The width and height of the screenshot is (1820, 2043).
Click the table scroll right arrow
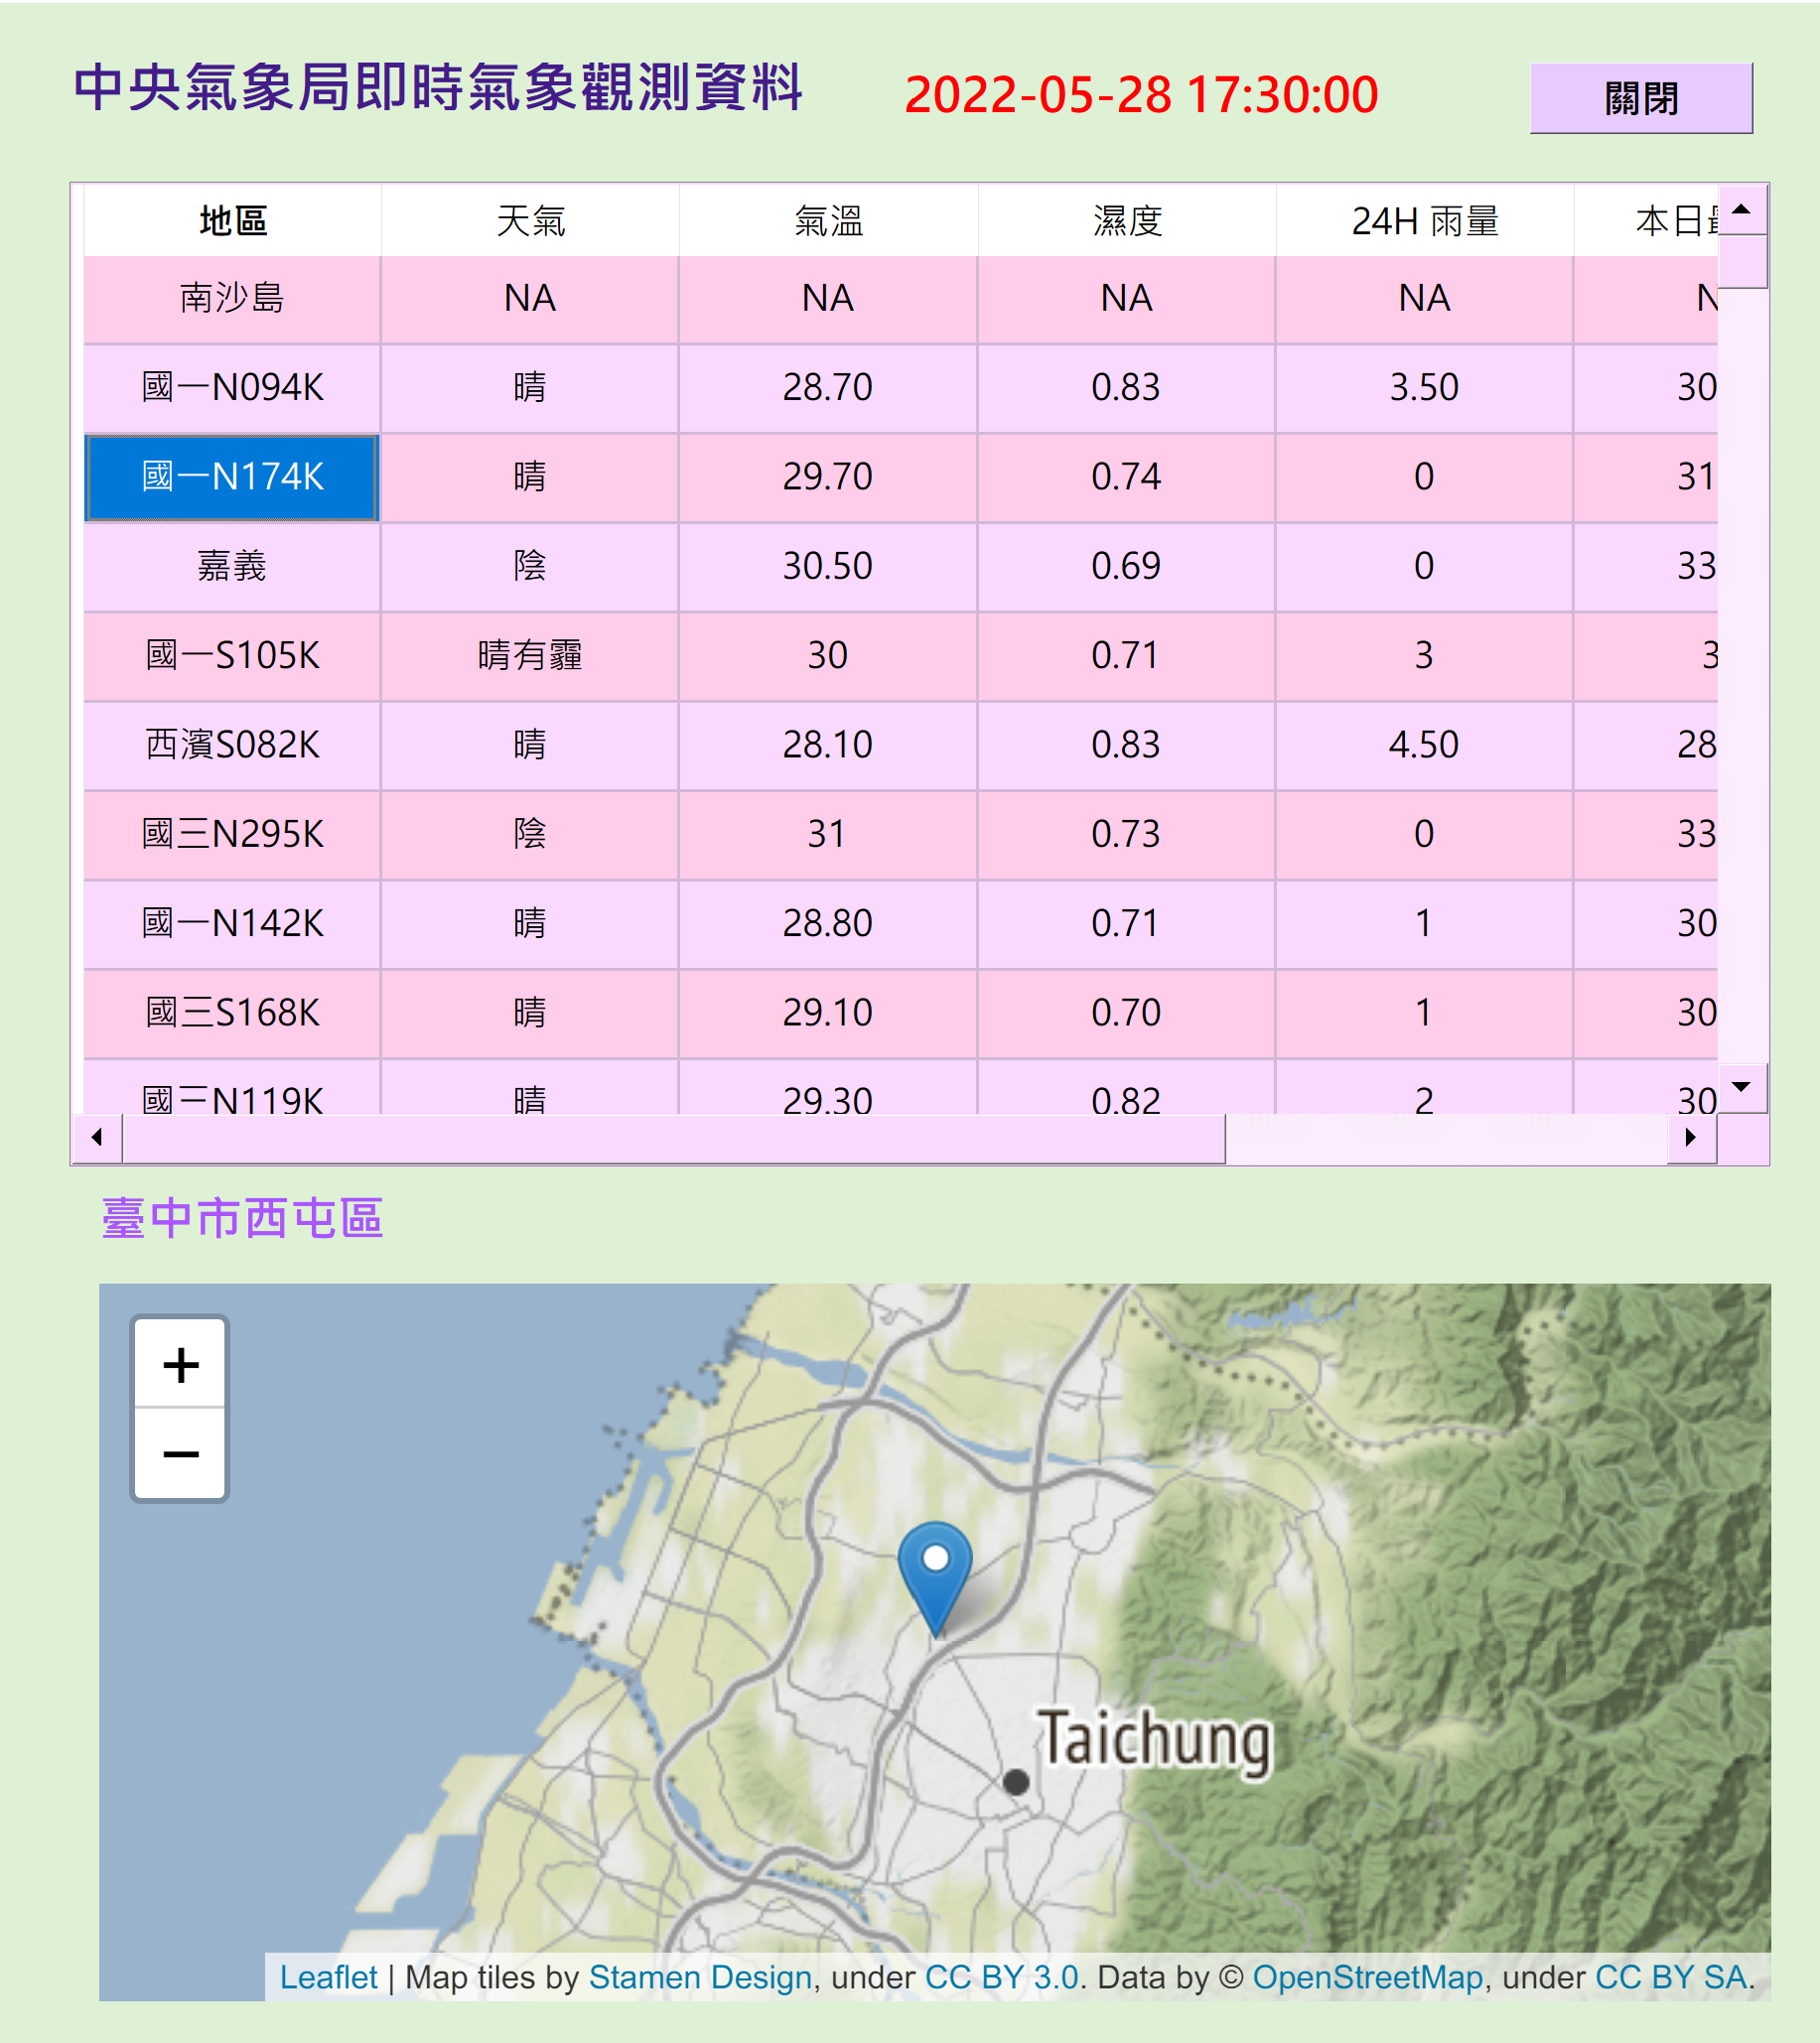1691,1138
